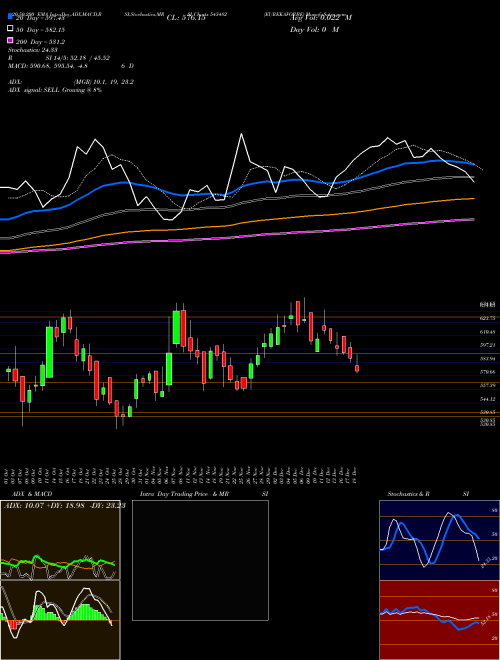This screenshot has width=500, height=660.
Task: Click the empty intraday trading price chart box
Action: tap(200, 560)
